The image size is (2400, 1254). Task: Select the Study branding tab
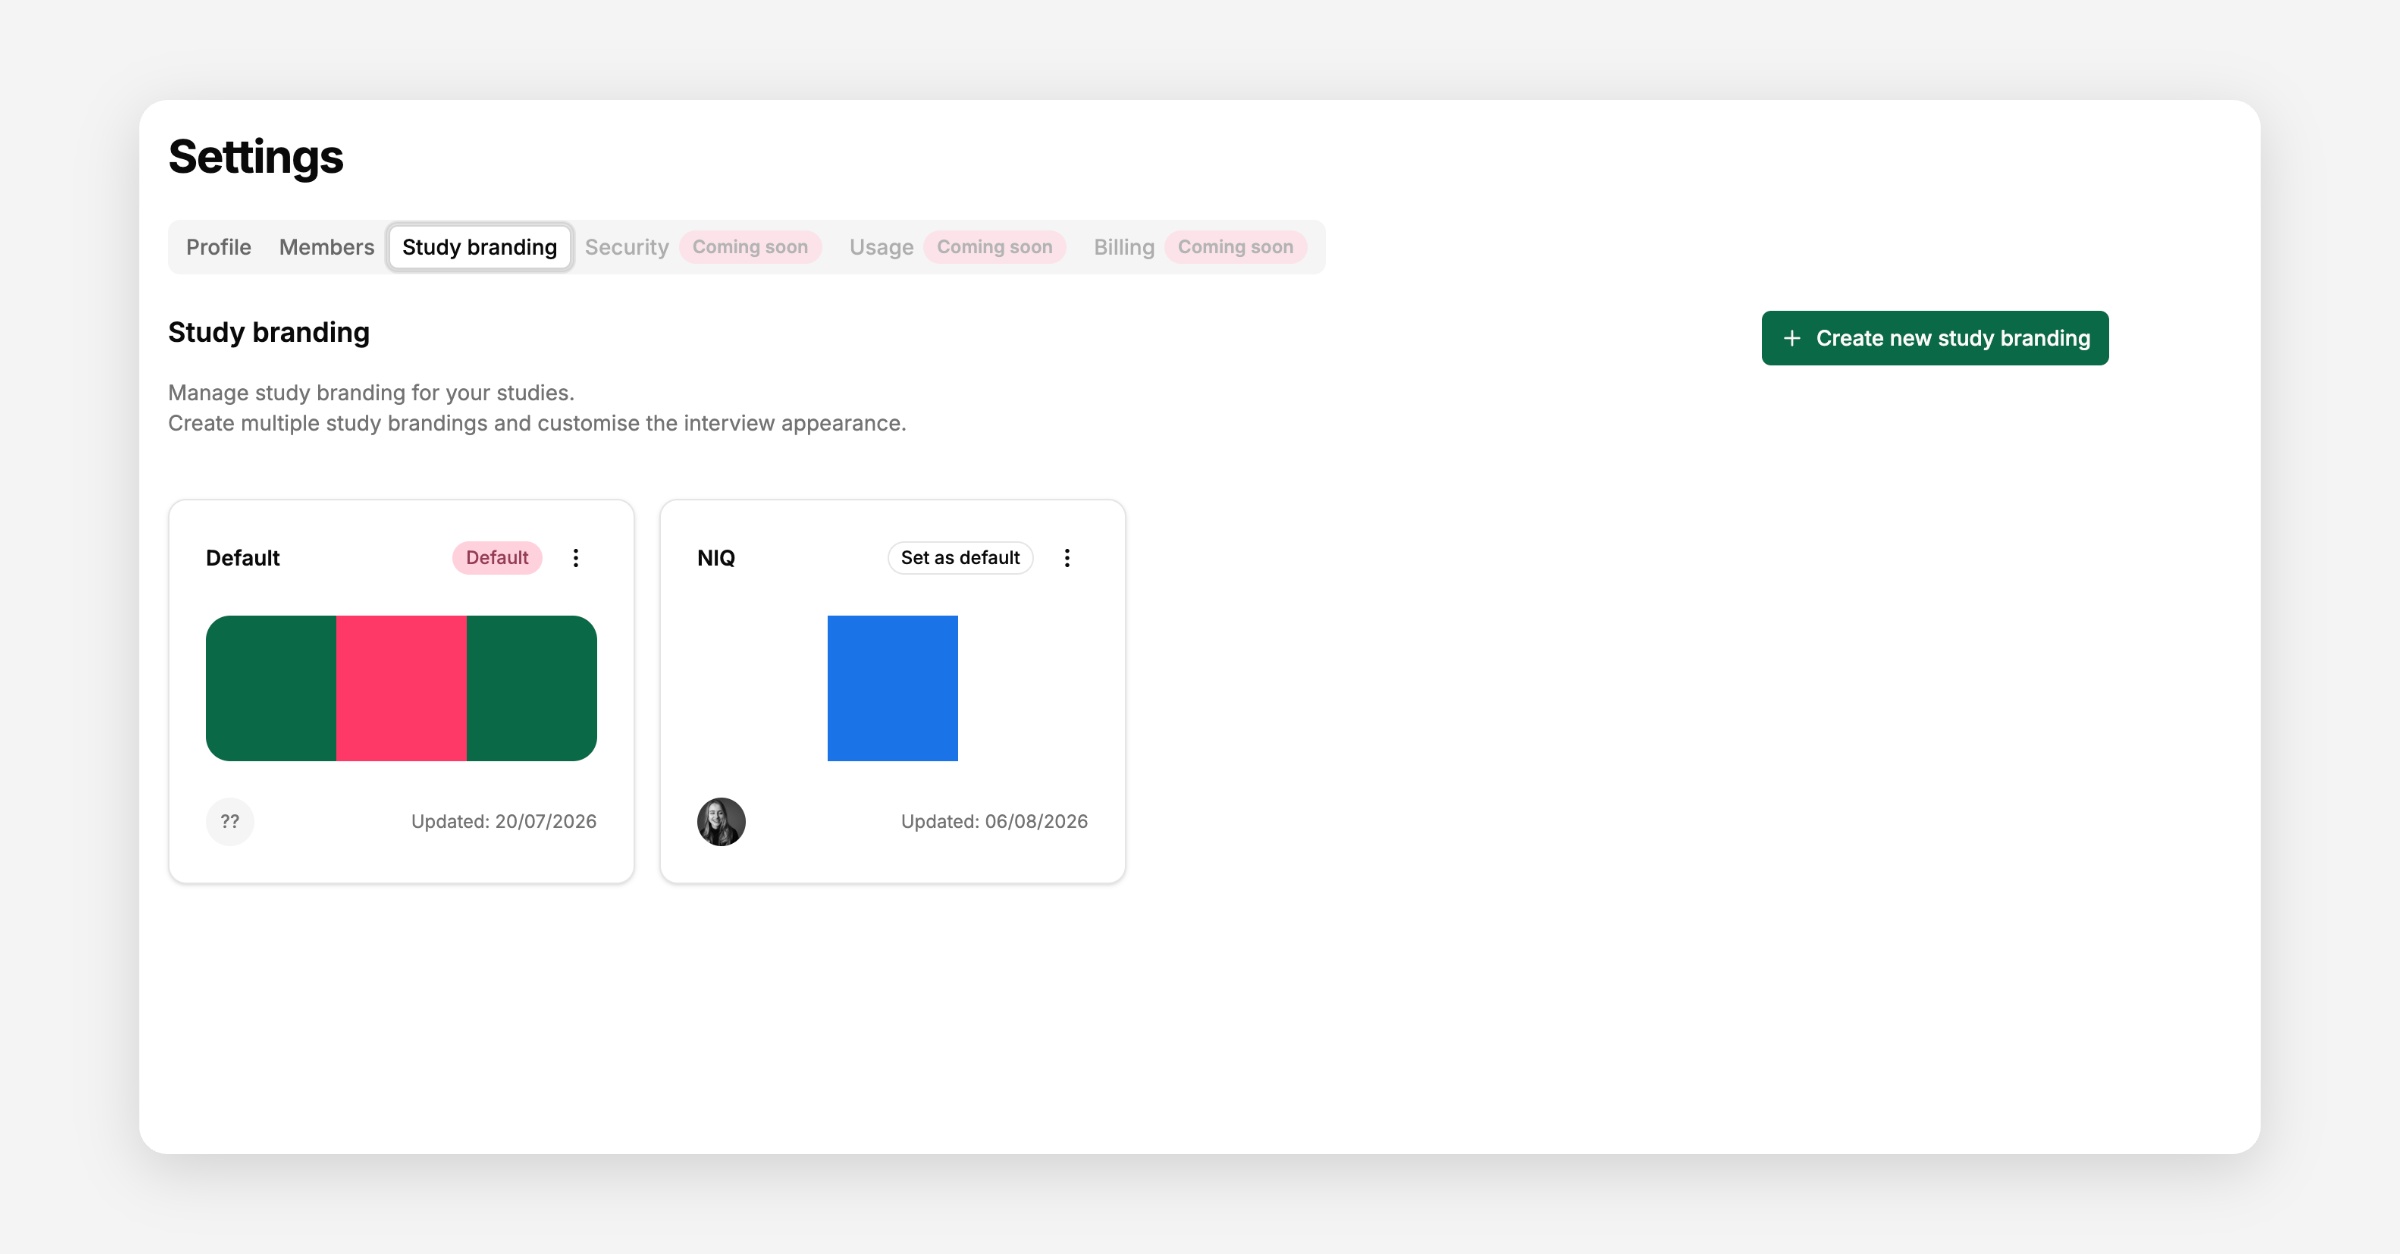pyautogui.click(x=479, y=247)
